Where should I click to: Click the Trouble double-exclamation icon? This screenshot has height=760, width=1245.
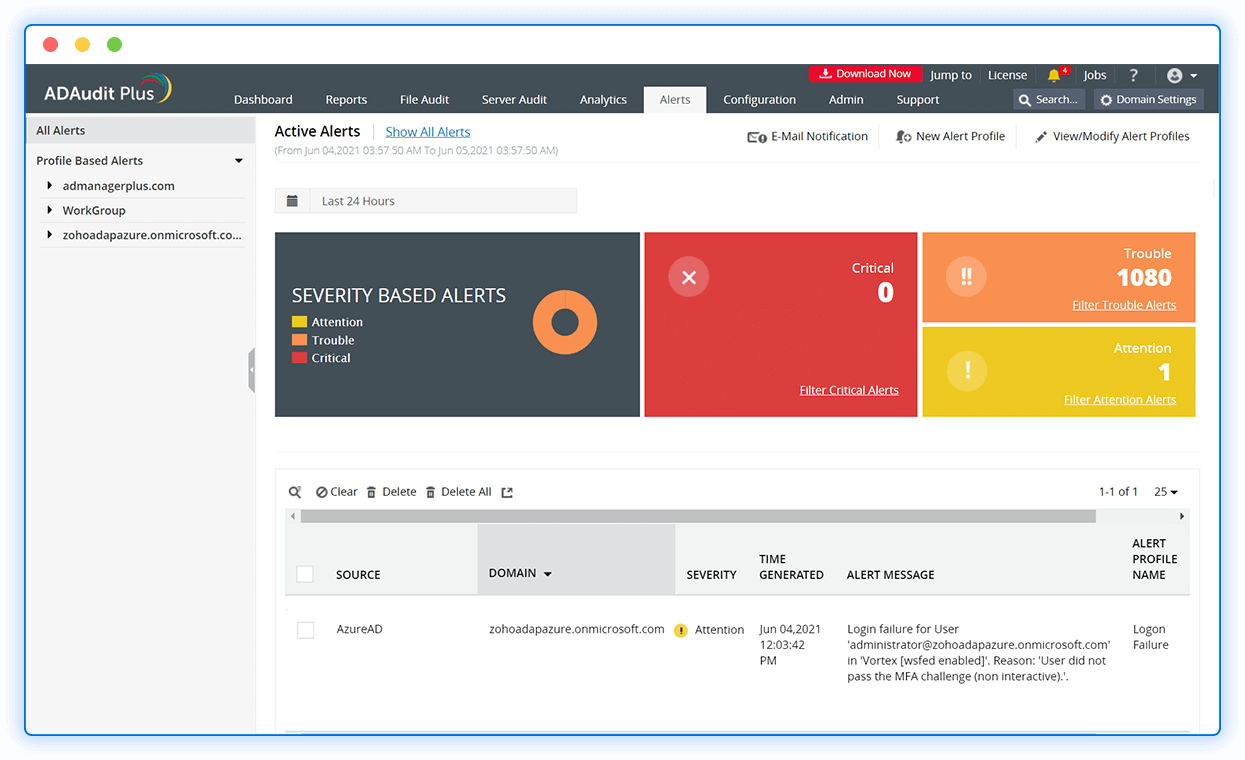click(966, 277)
